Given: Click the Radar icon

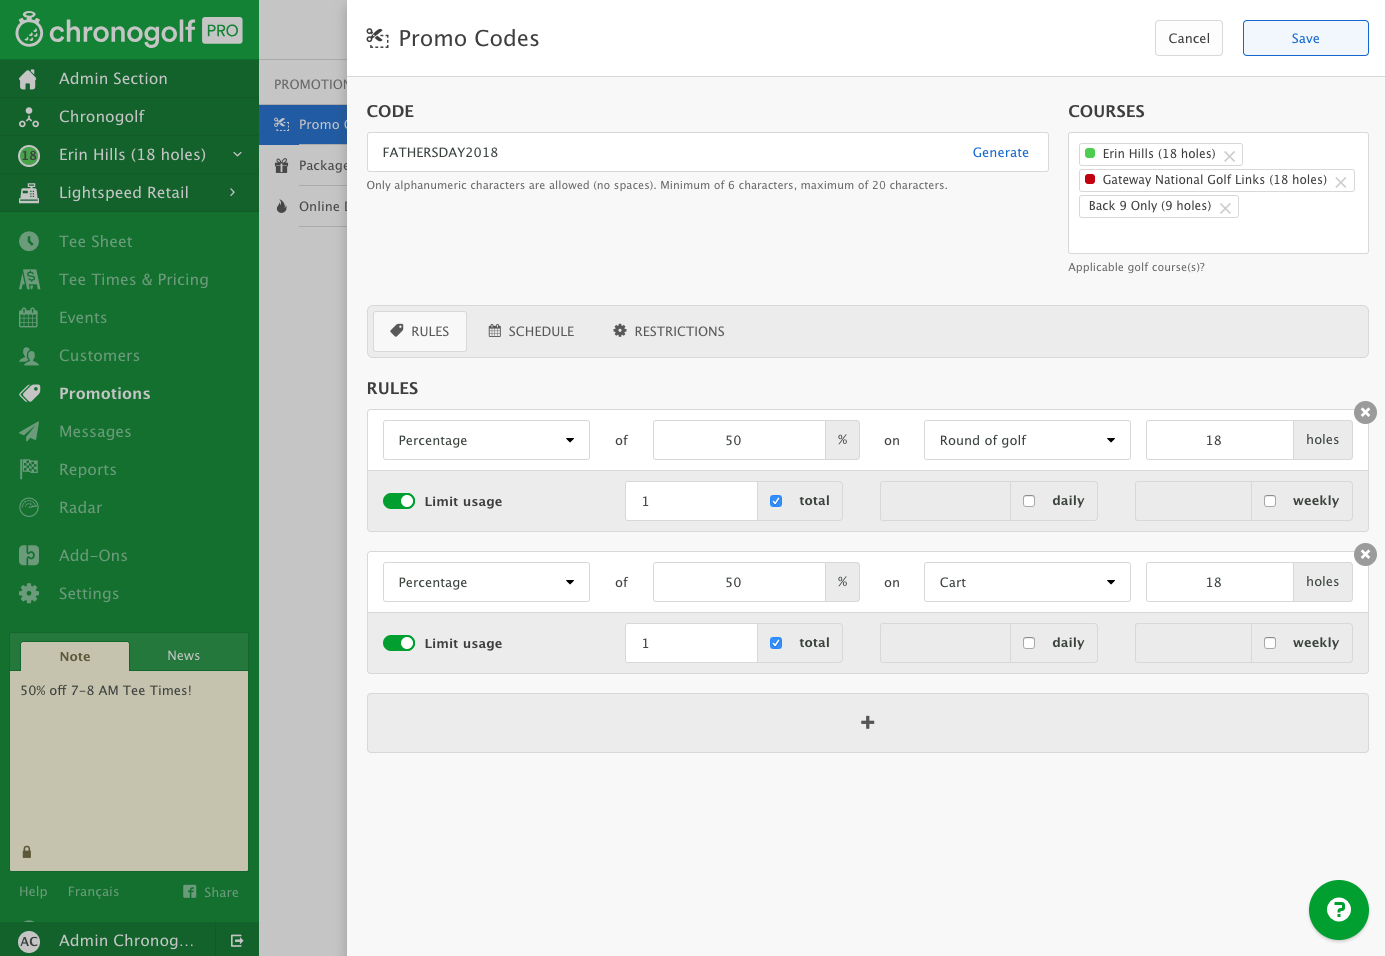Looking at the screenshot, I should pos(29,508).
